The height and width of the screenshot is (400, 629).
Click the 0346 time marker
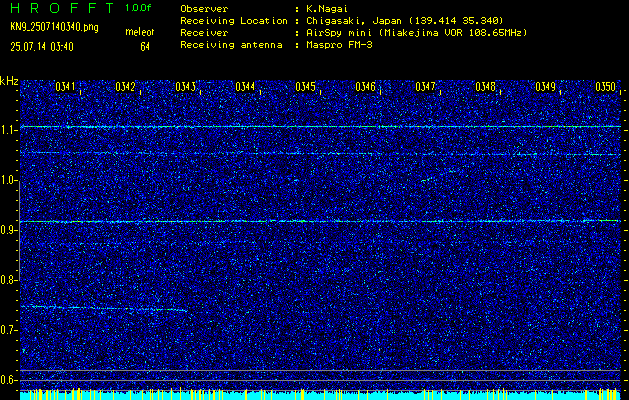(x=365, y=87)
